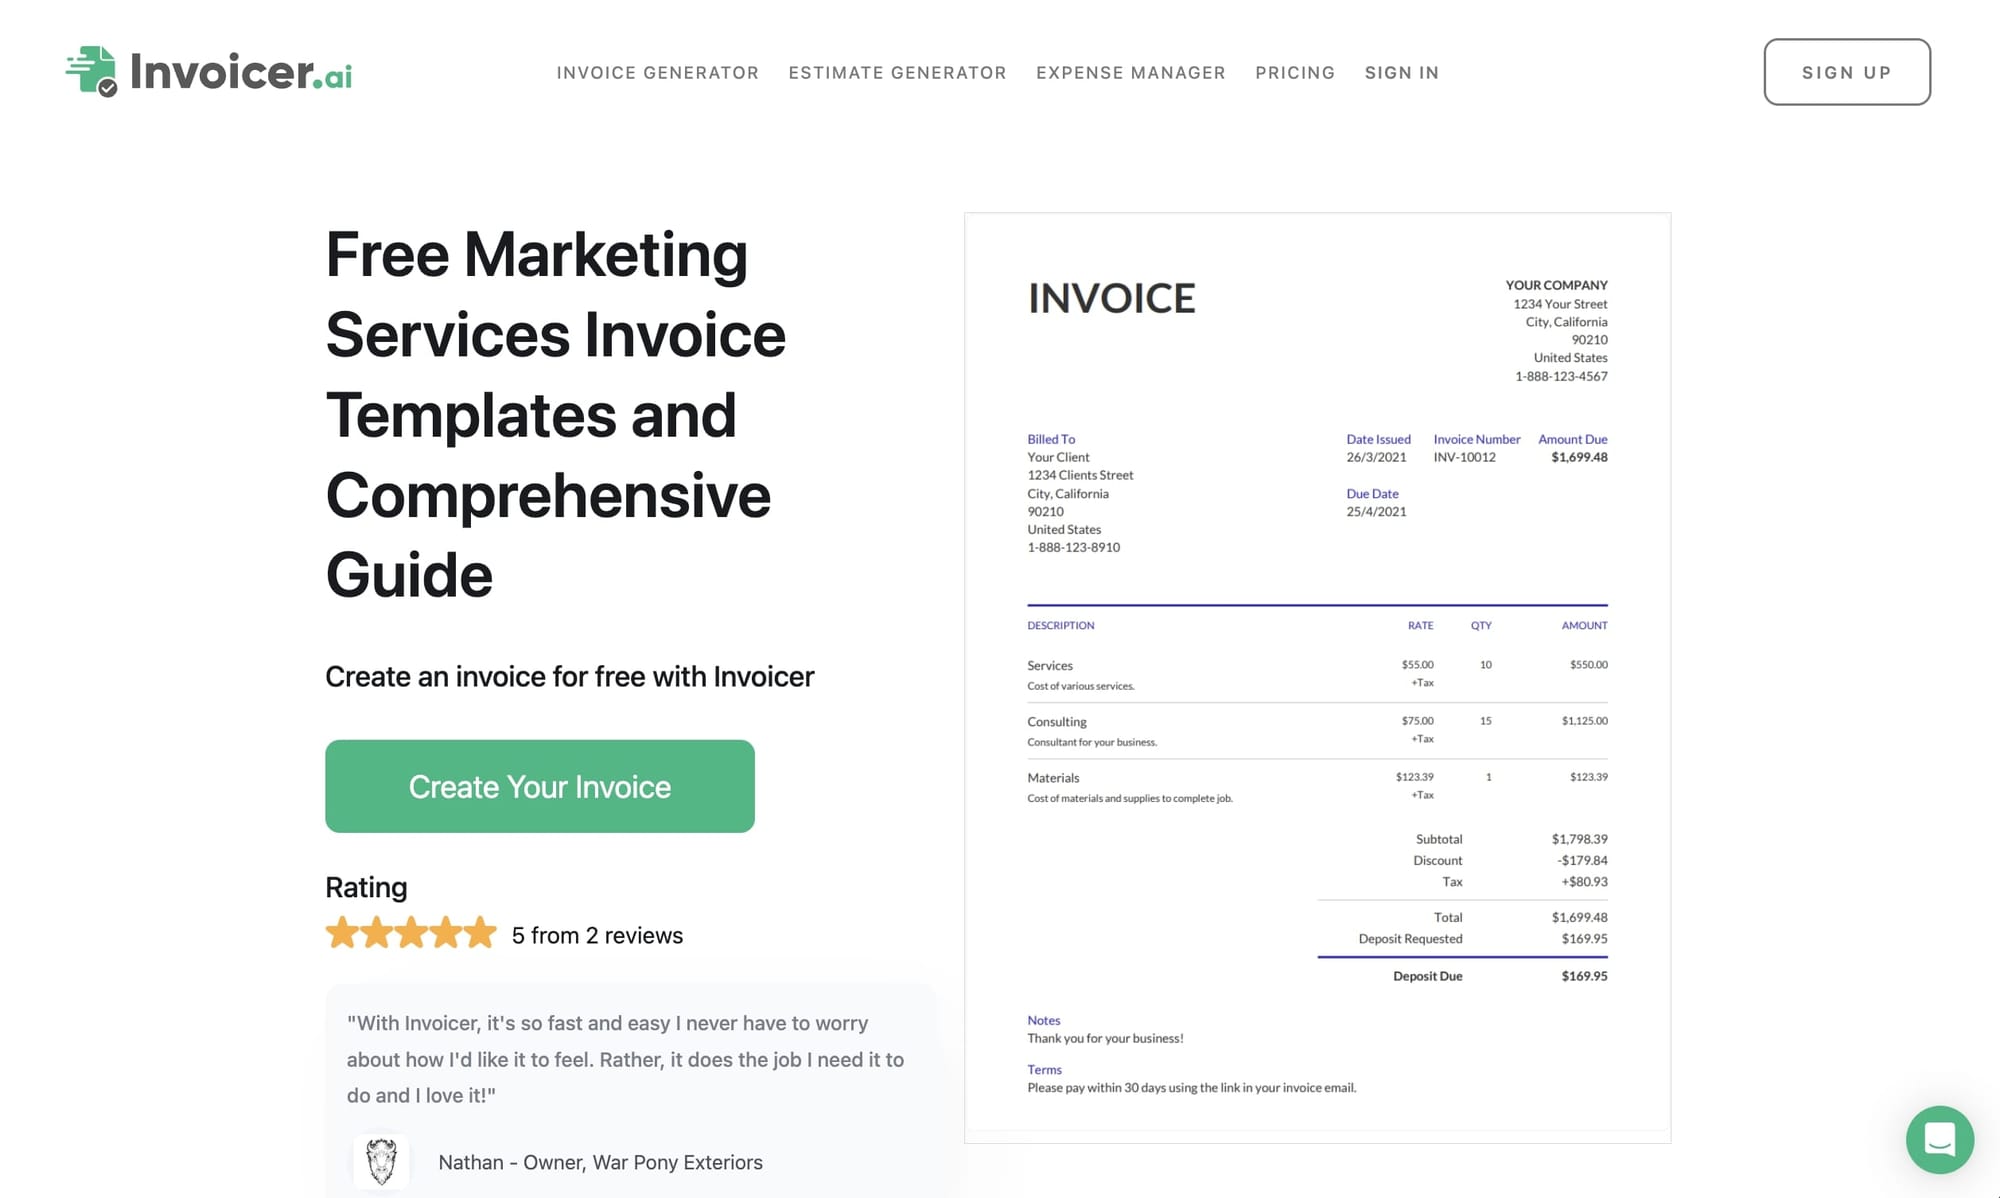Click the green invoice document logo graphic
The height and width of the screenshot is (1198, 2000).
[93, 68]
